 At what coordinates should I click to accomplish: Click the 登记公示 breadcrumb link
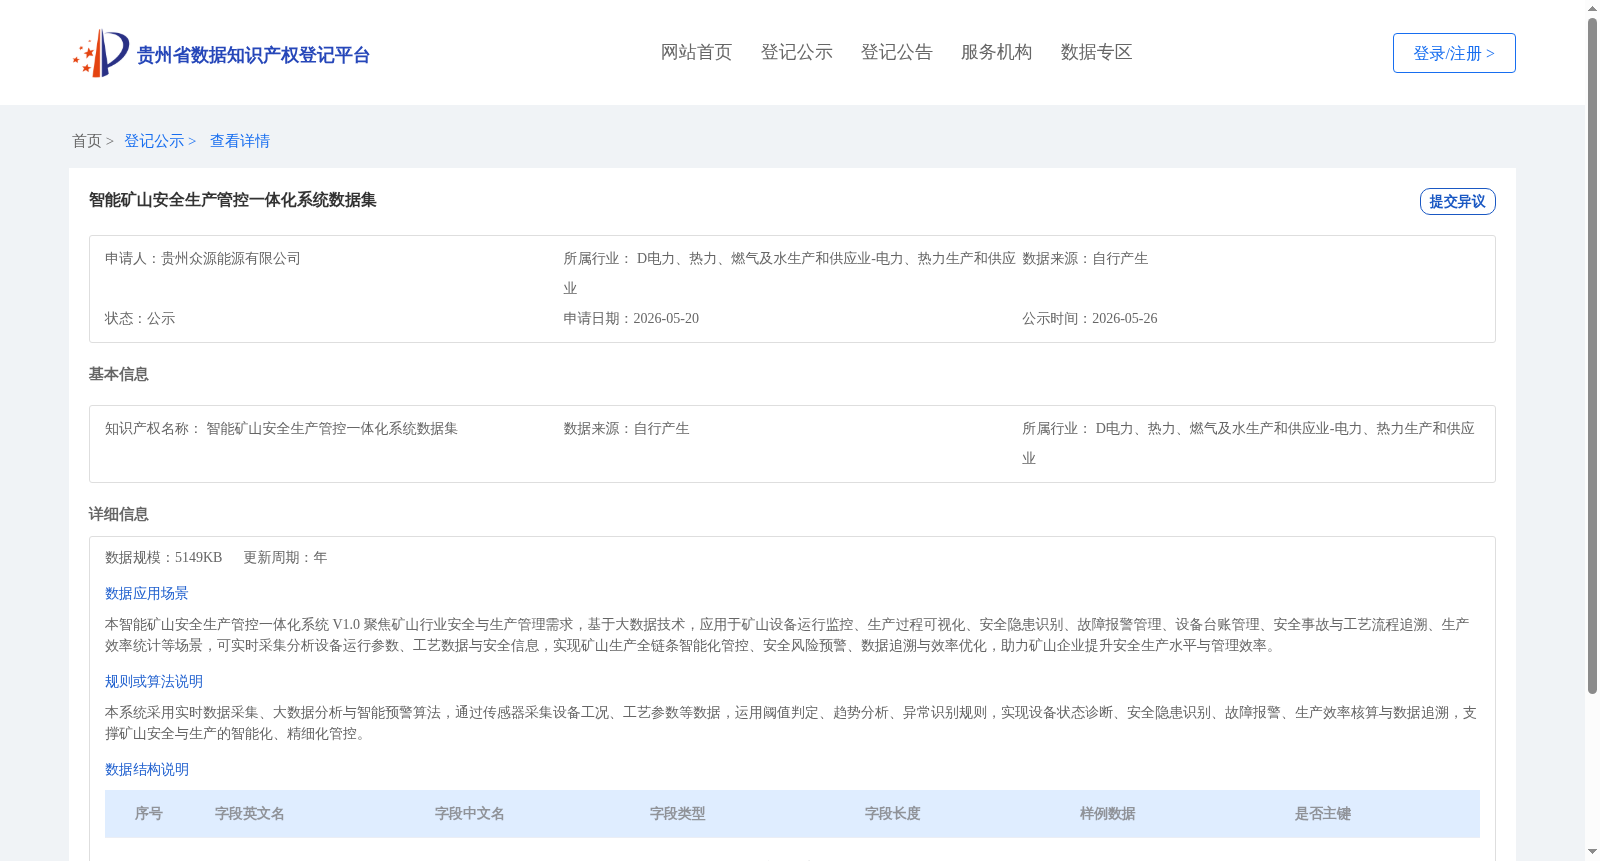pyautogui.click(x=160, y=141)
